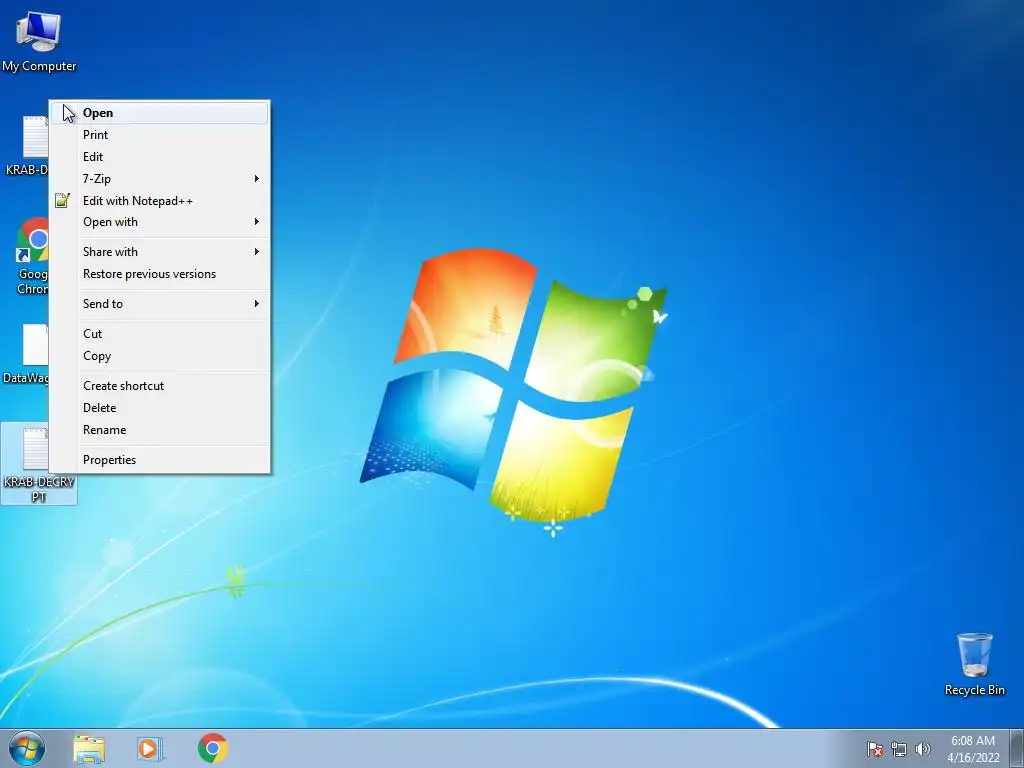Open the Recycle Bin icon
The height and width of the screenshot is (768, 1024).
pyautogui.click(x=974, y=664)
